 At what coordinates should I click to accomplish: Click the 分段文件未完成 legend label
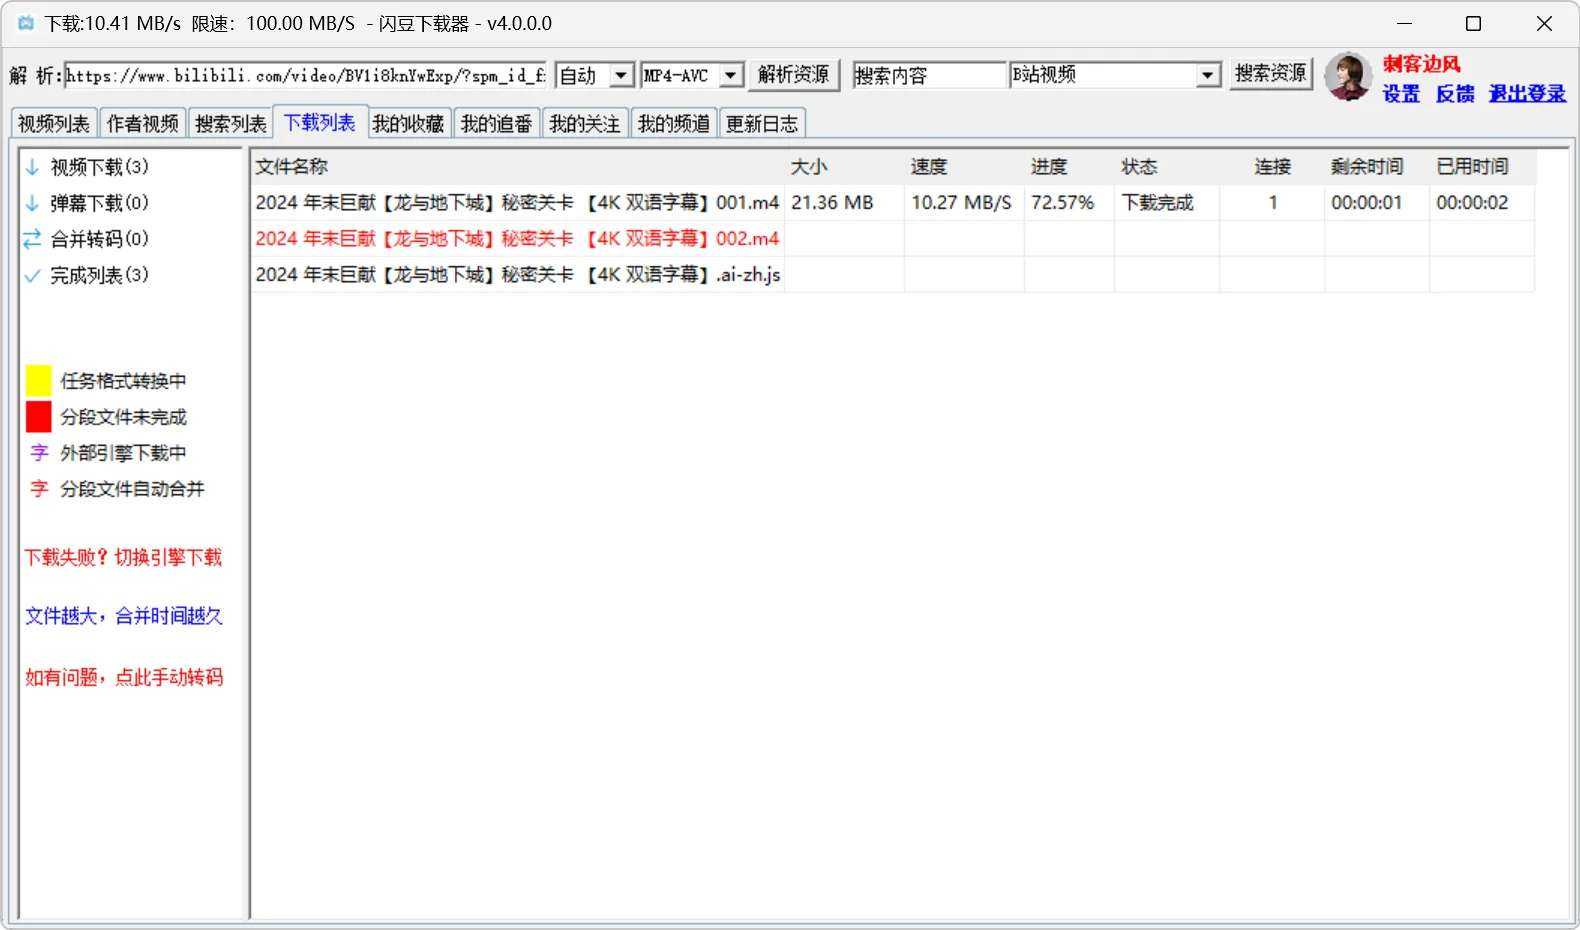tap(123, 417)
